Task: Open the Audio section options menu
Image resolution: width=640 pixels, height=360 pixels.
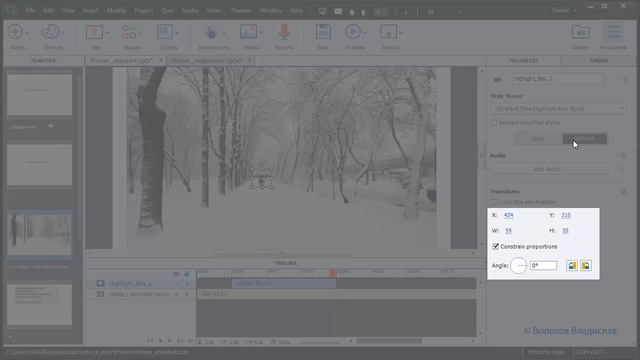Action: pyautogui.click(x=622, y=156)
